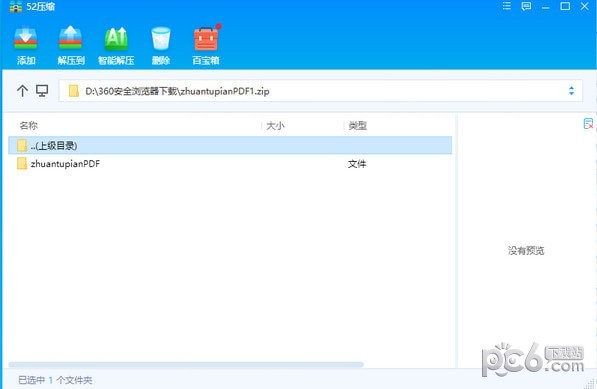This screenshot has height=389, width=597.
Task: Click the folder icon of 上级目录
Action: 22,145
